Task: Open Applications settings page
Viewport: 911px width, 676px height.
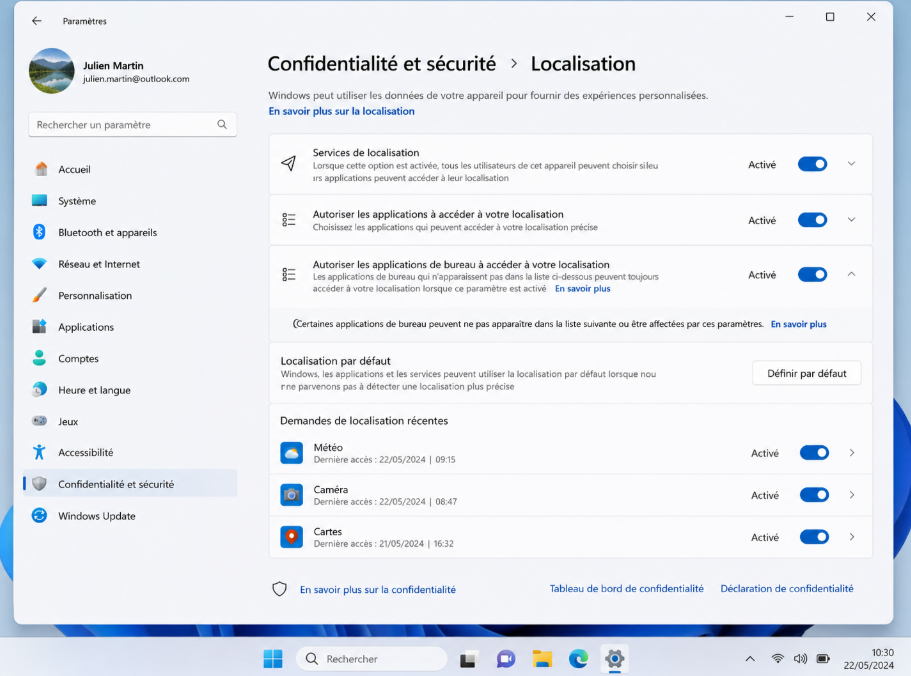Action: tap(130, 327)
